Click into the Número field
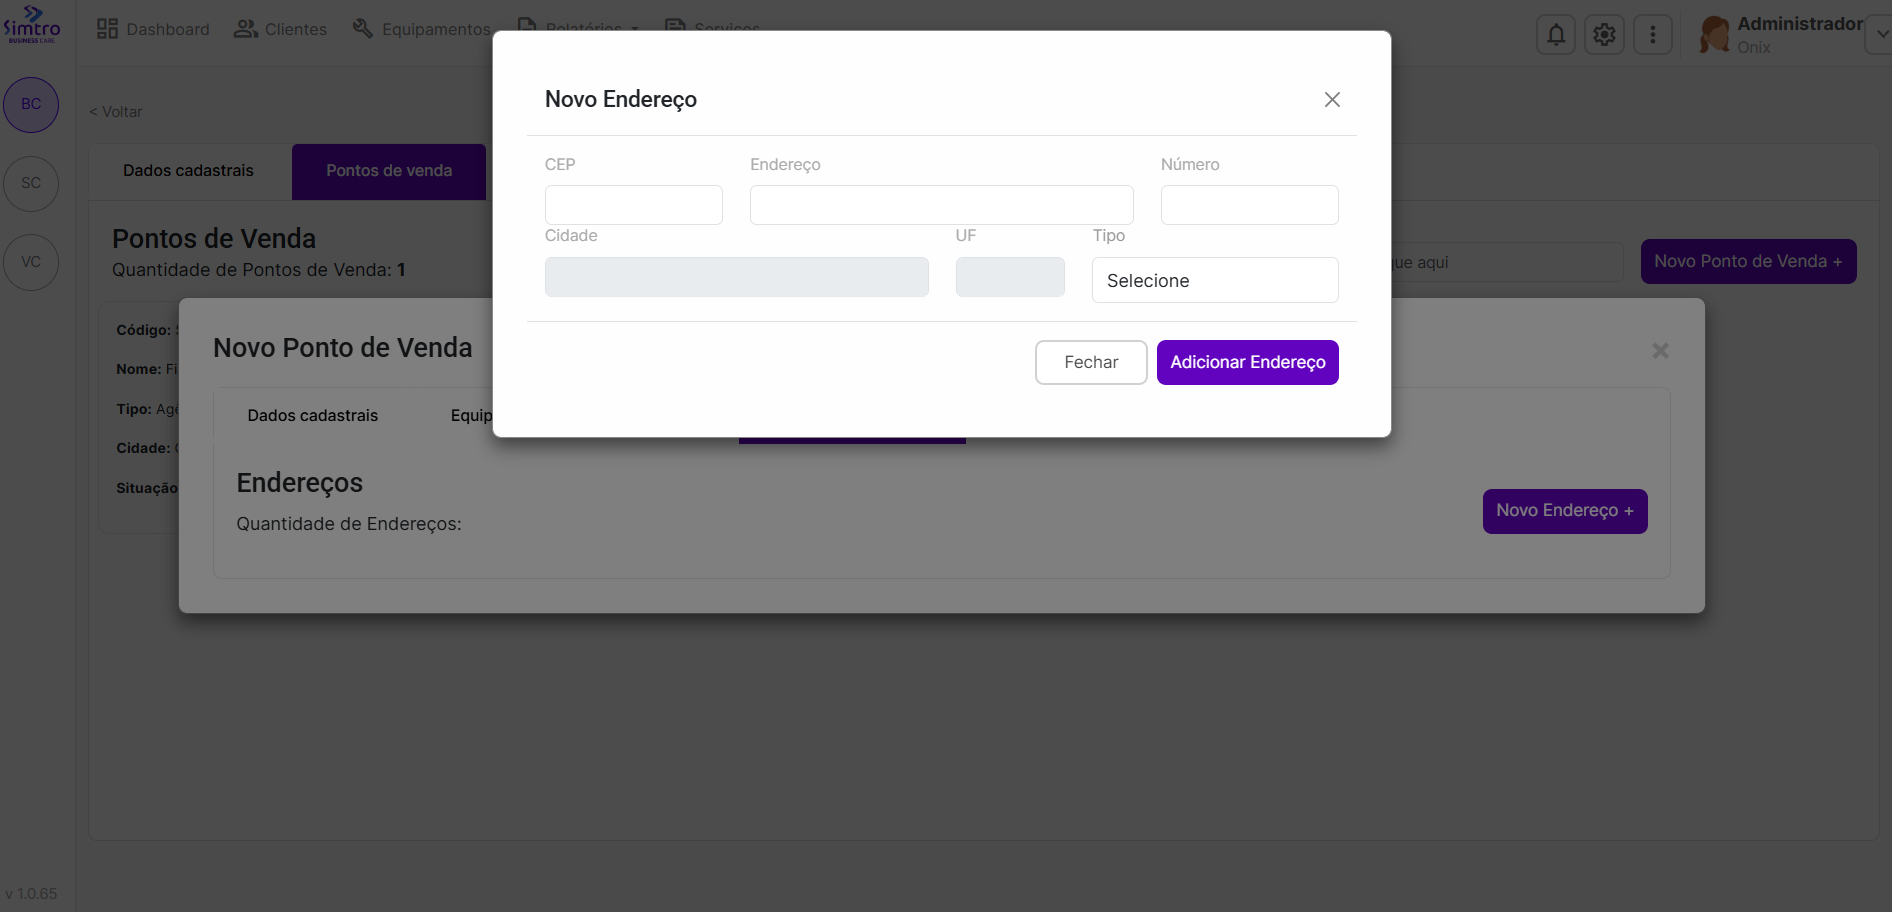 [1249, 205]
